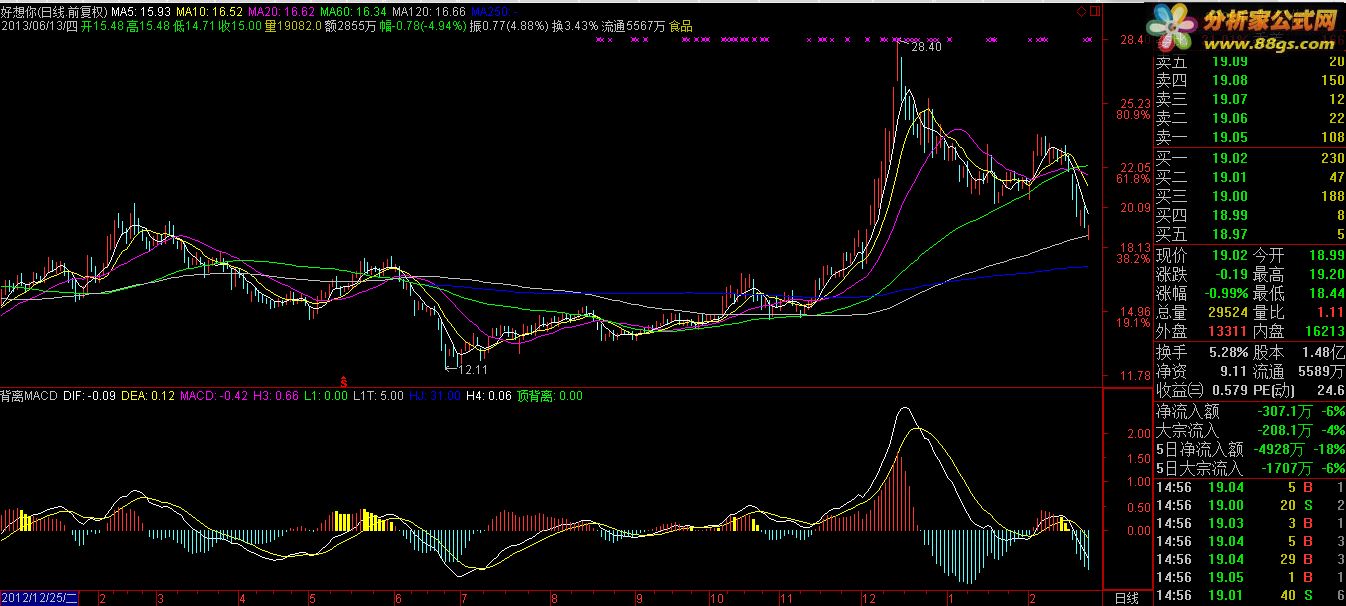1346x606 pixels.
Task: Select the 卖二 19.06 order row
Action: coord(1250,118)
